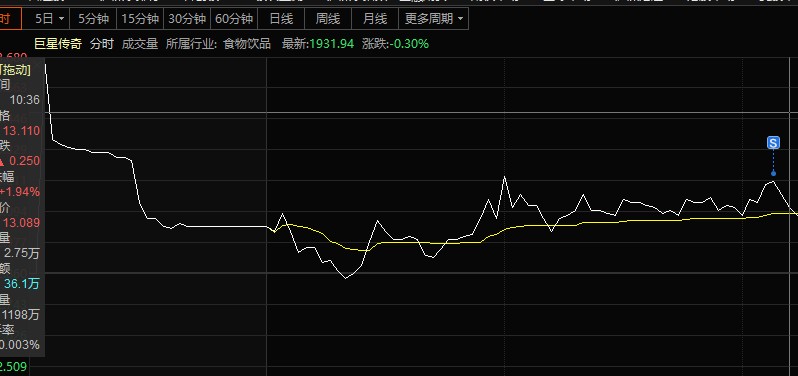The height and width of the screenshot is (376, 798).
Task: Click the 分时 label next to 巨星传奇
Action: 102,44
